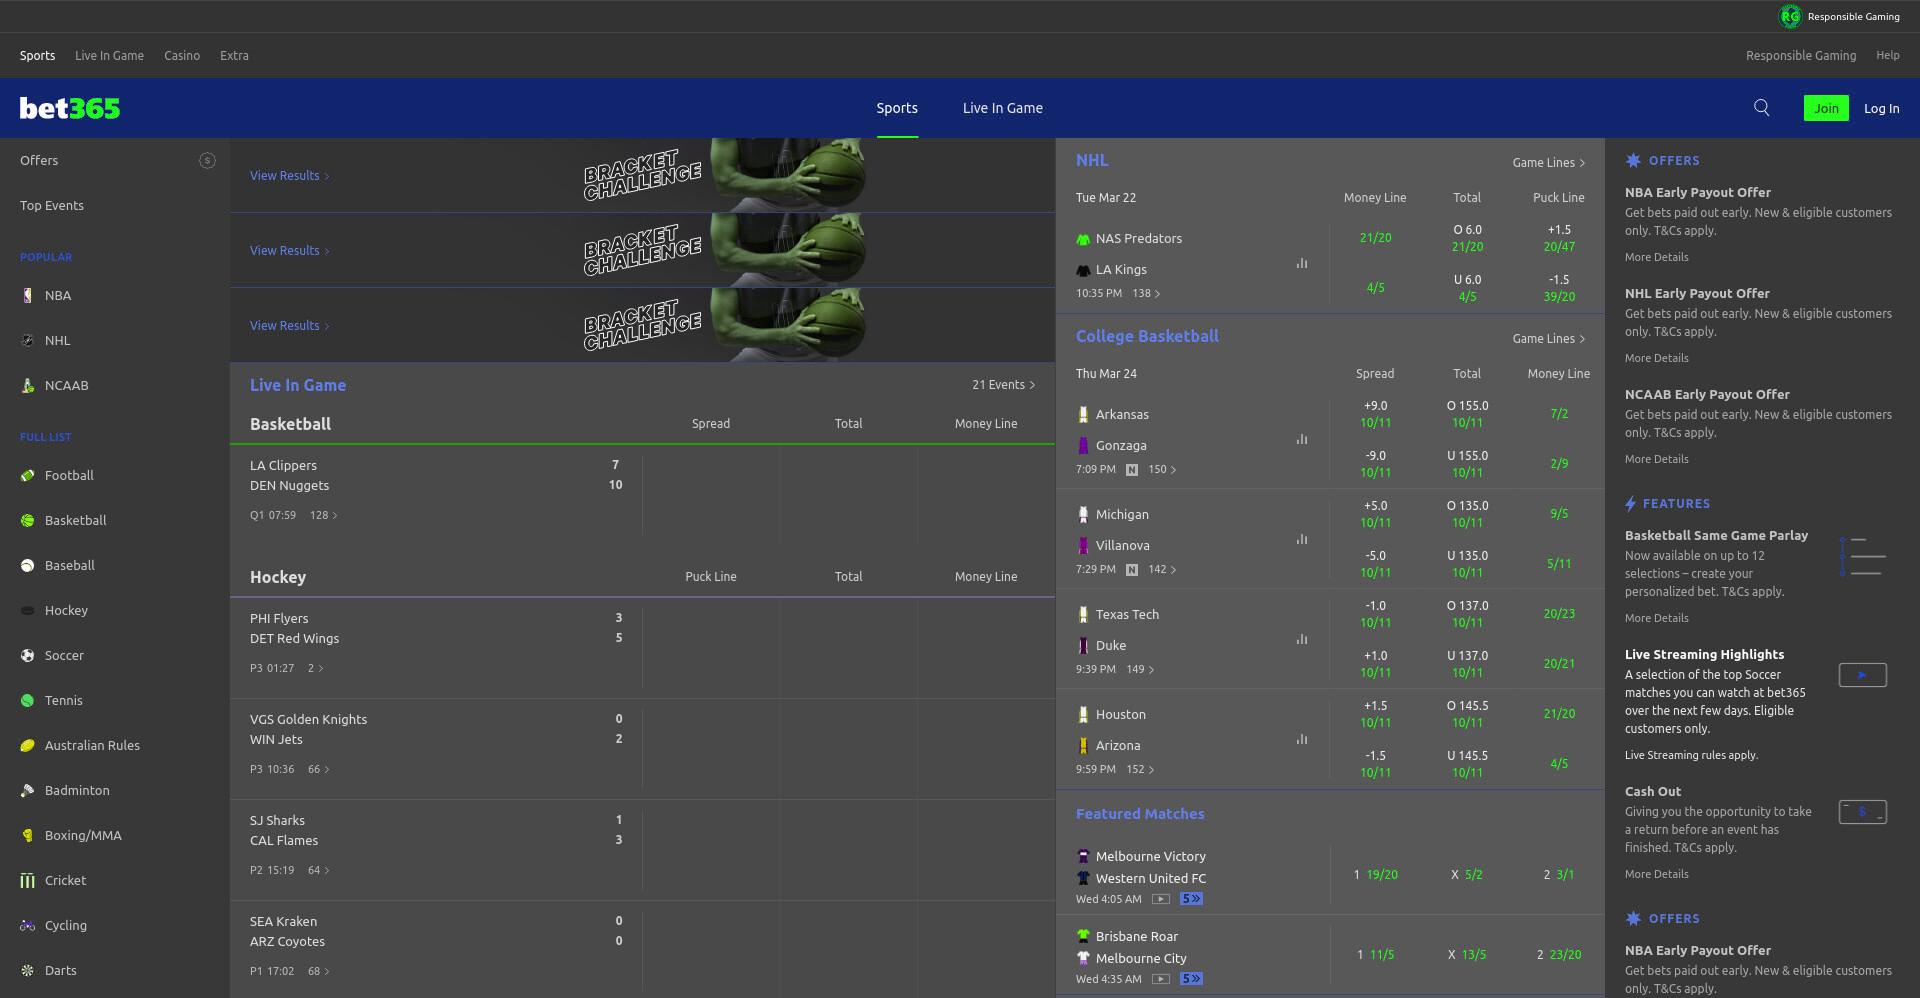Select the NCAAB icon in sidebar

coord(28,386)
